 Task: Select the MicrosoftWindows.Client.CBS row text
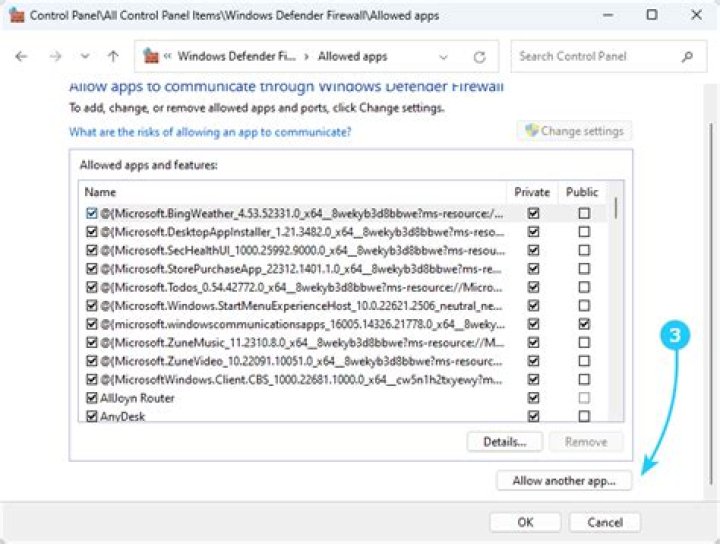(301, 380)
